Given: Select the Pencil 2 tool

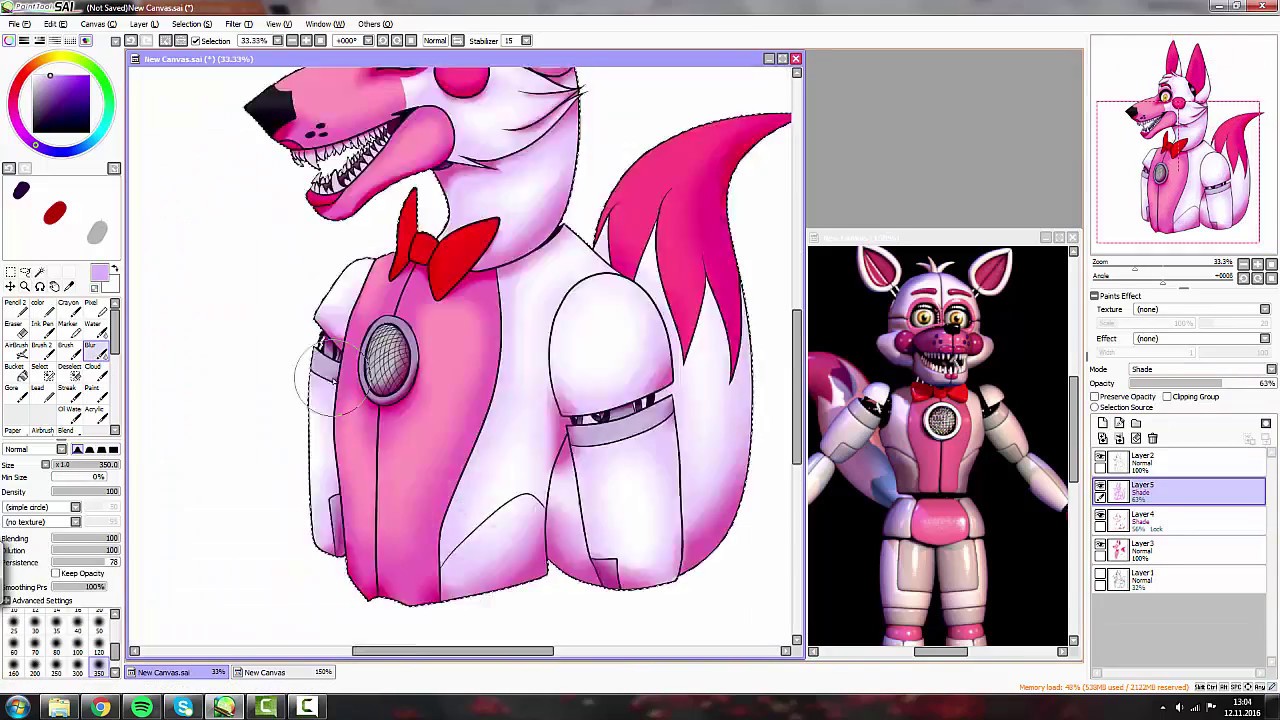Looking at the screenshot, I should click(16, 309).
